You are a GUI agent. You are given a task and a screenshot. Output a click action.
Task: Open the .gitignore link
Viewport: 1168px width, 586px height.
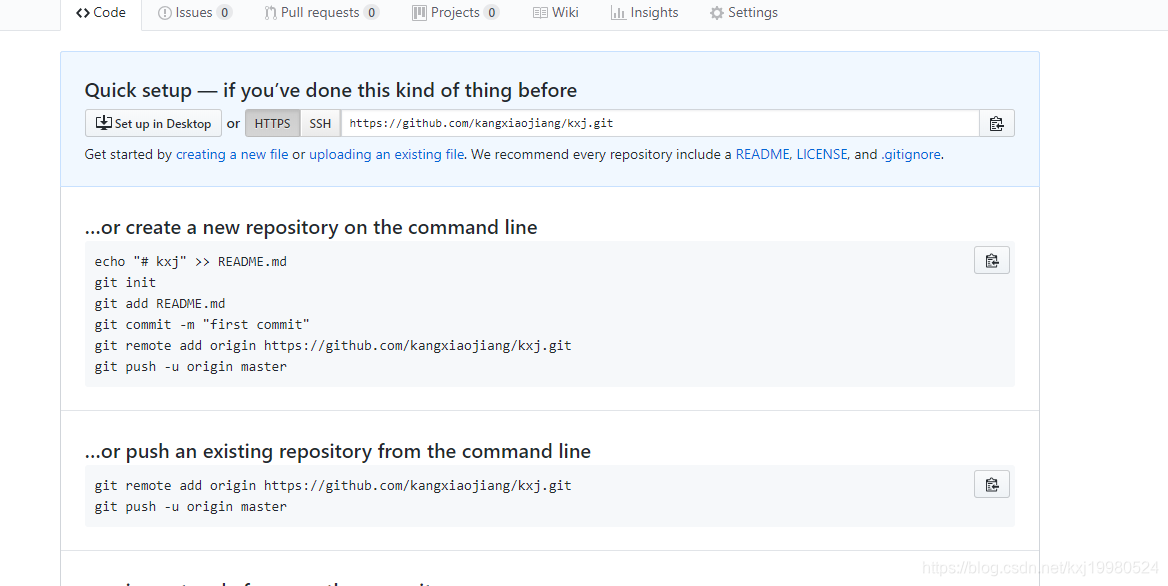(x=911, y=155)
